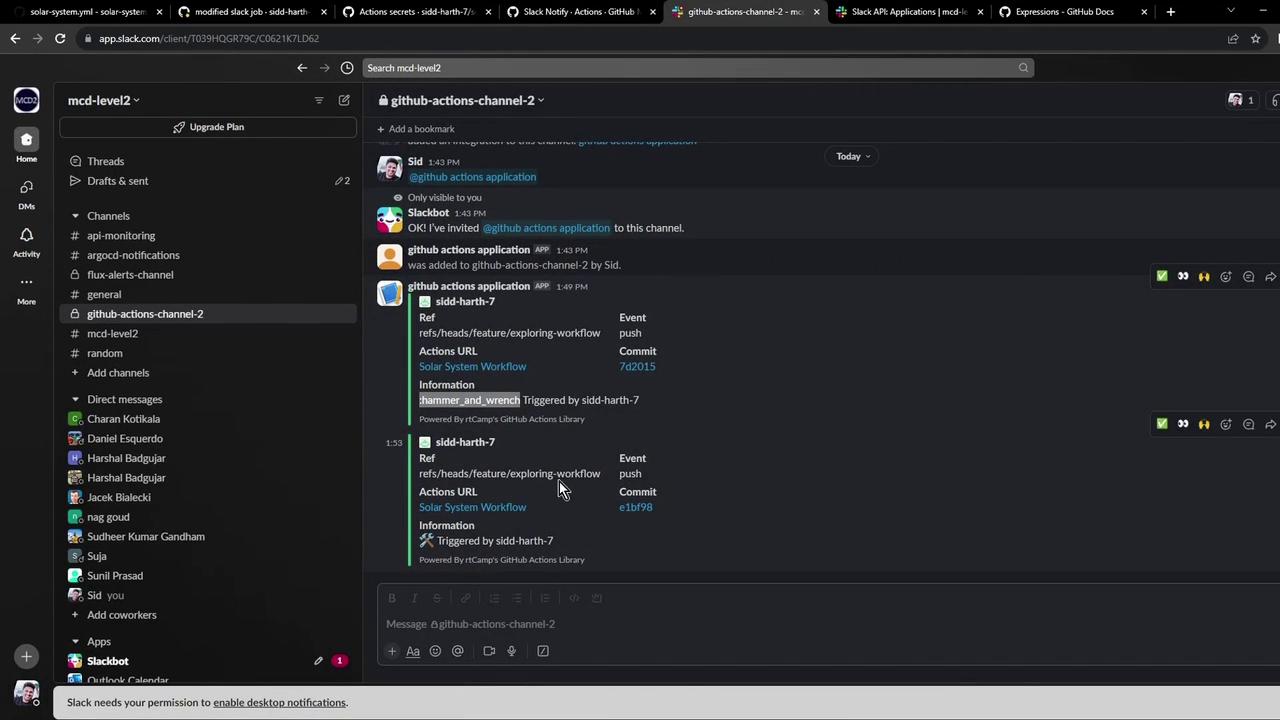The height and width of the screenshot is (720, 1280).
Task: Open the emoji picker in message composer
Action: 435,651
